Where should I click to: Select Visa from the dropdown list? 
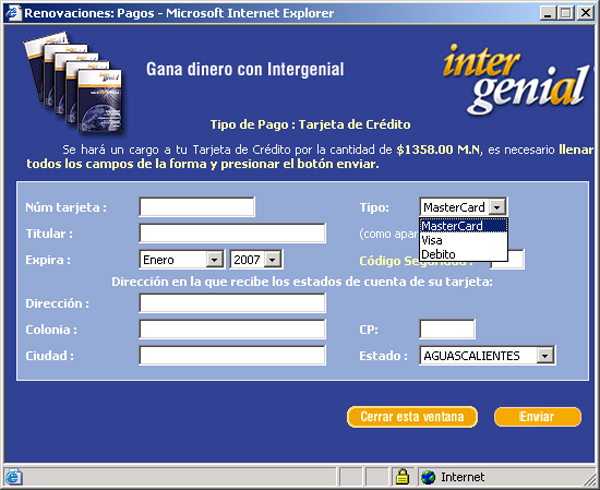point(463,240)
